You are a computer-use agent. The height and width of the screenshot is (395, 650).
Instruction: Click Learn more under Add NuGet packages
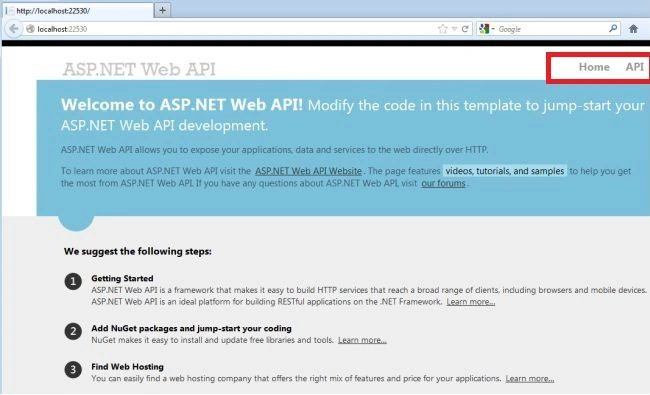point(362,340)
